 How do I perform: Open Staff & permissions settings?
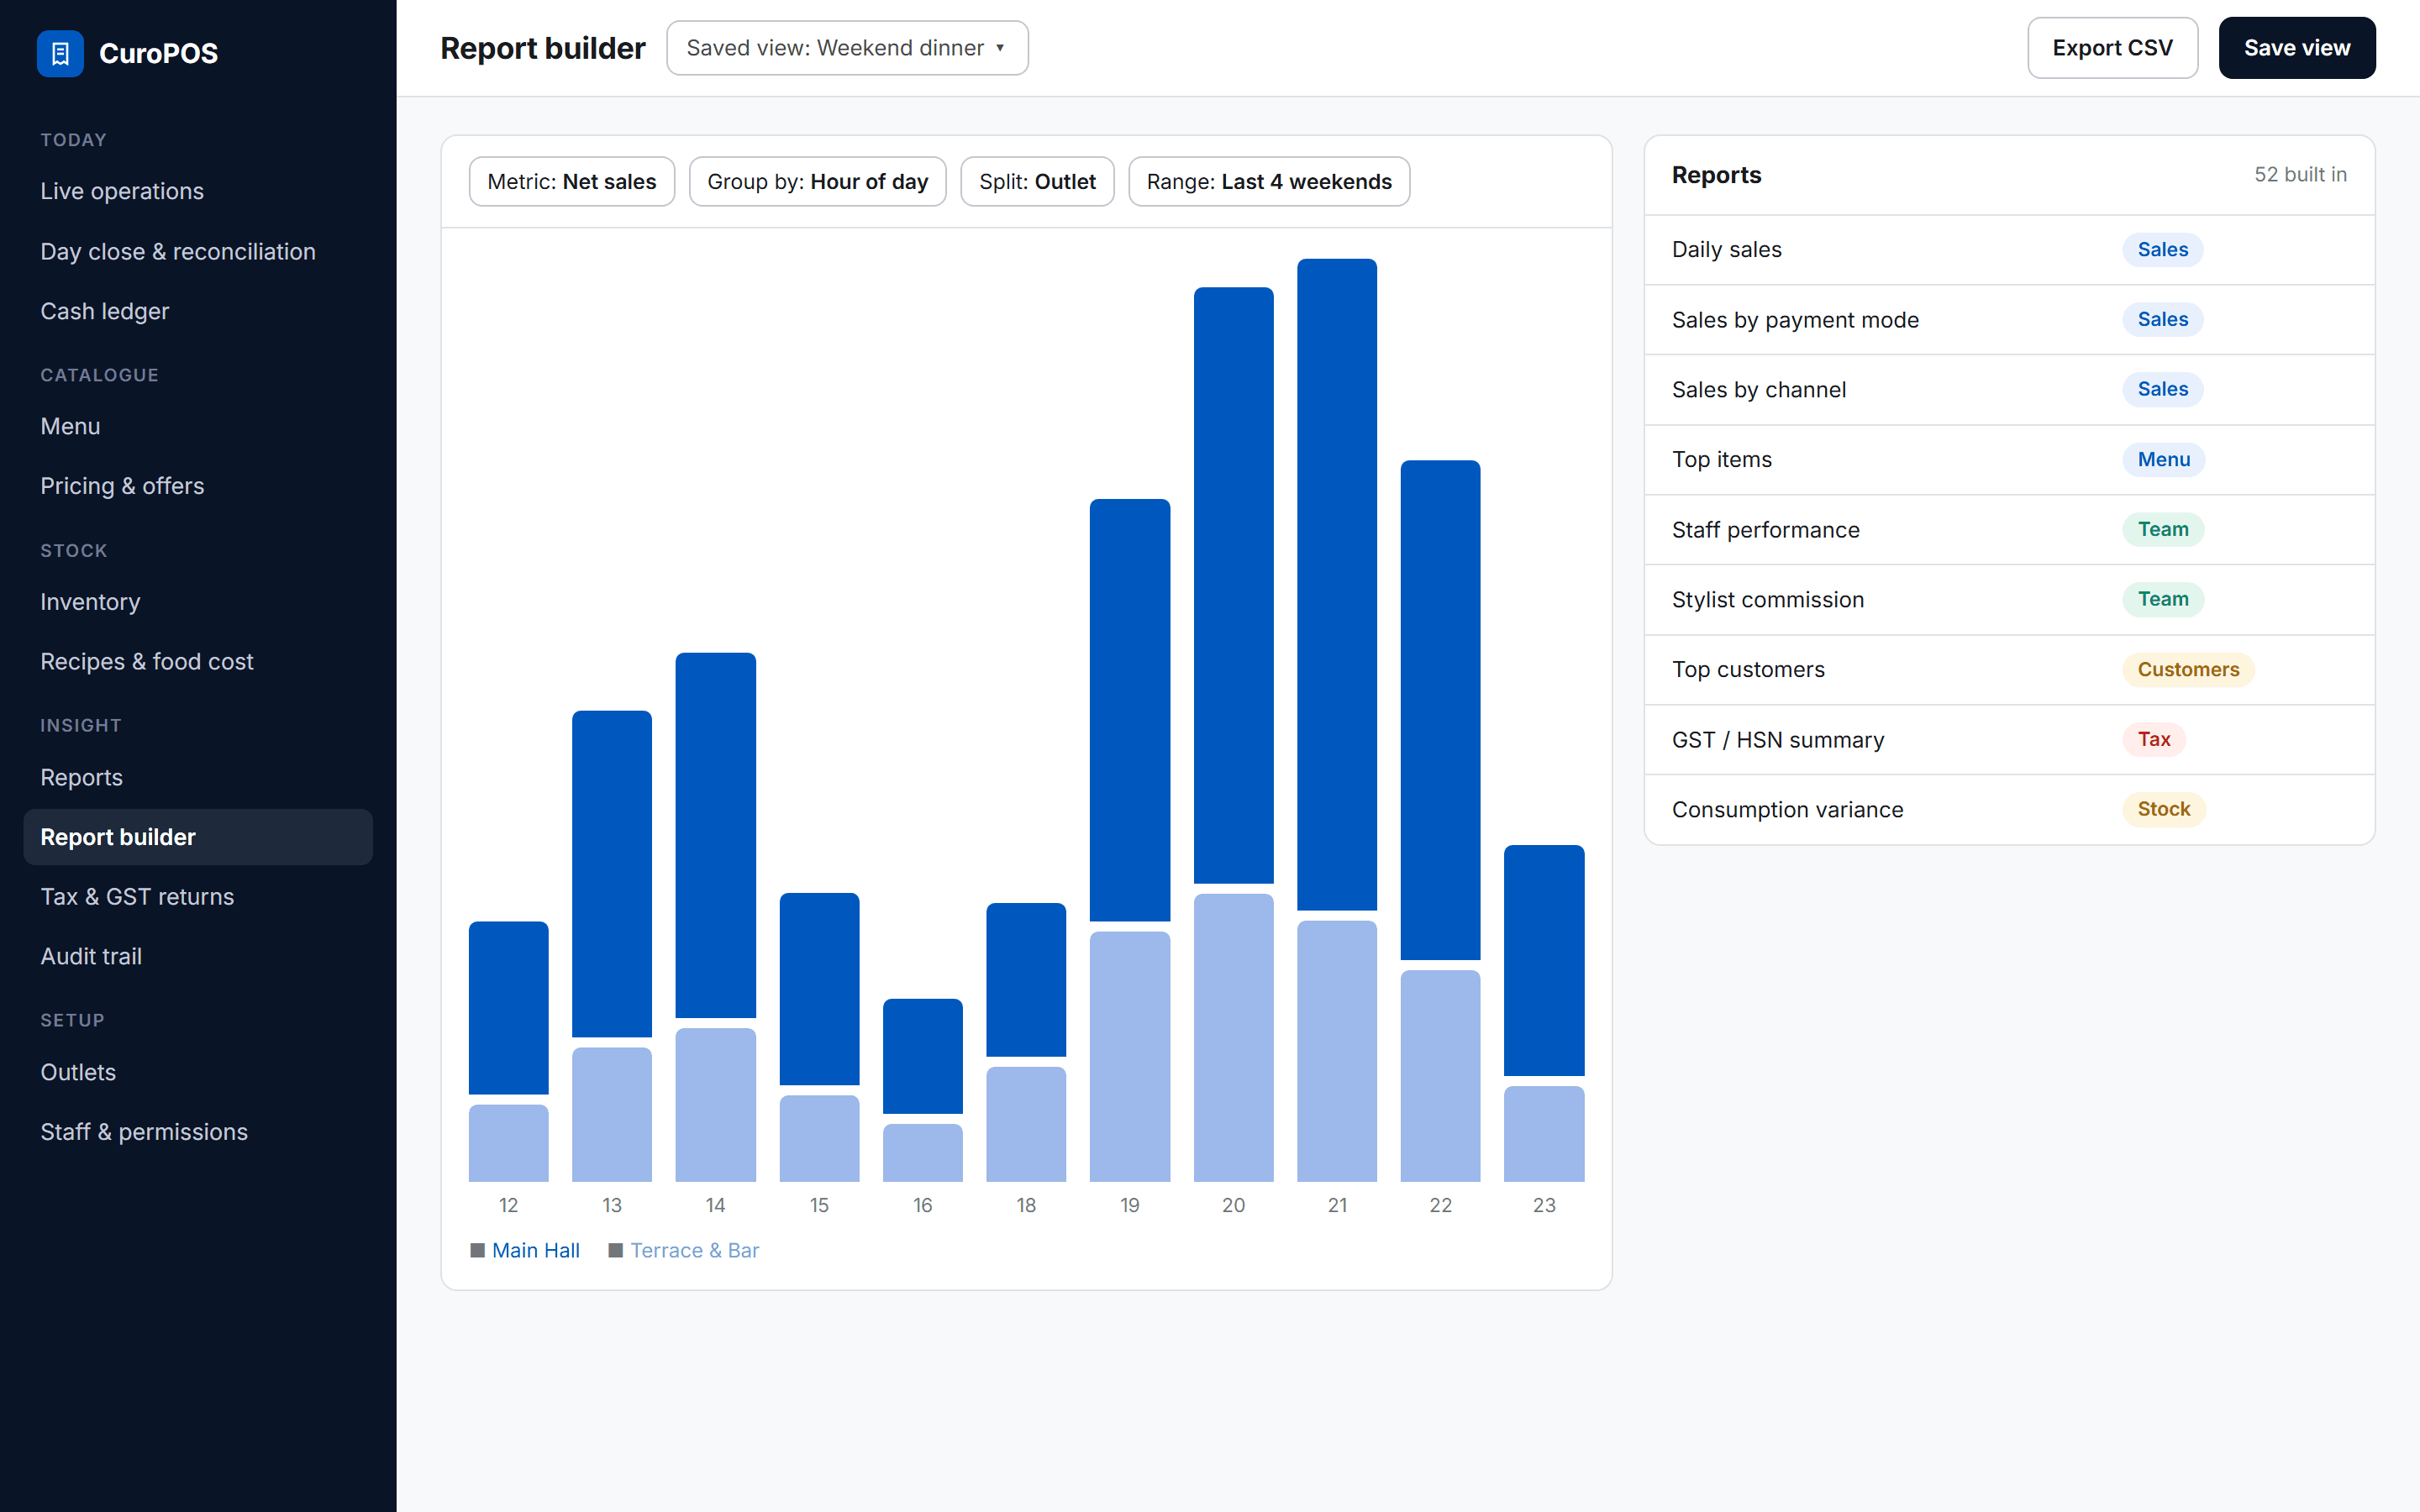click(198, 1131)
